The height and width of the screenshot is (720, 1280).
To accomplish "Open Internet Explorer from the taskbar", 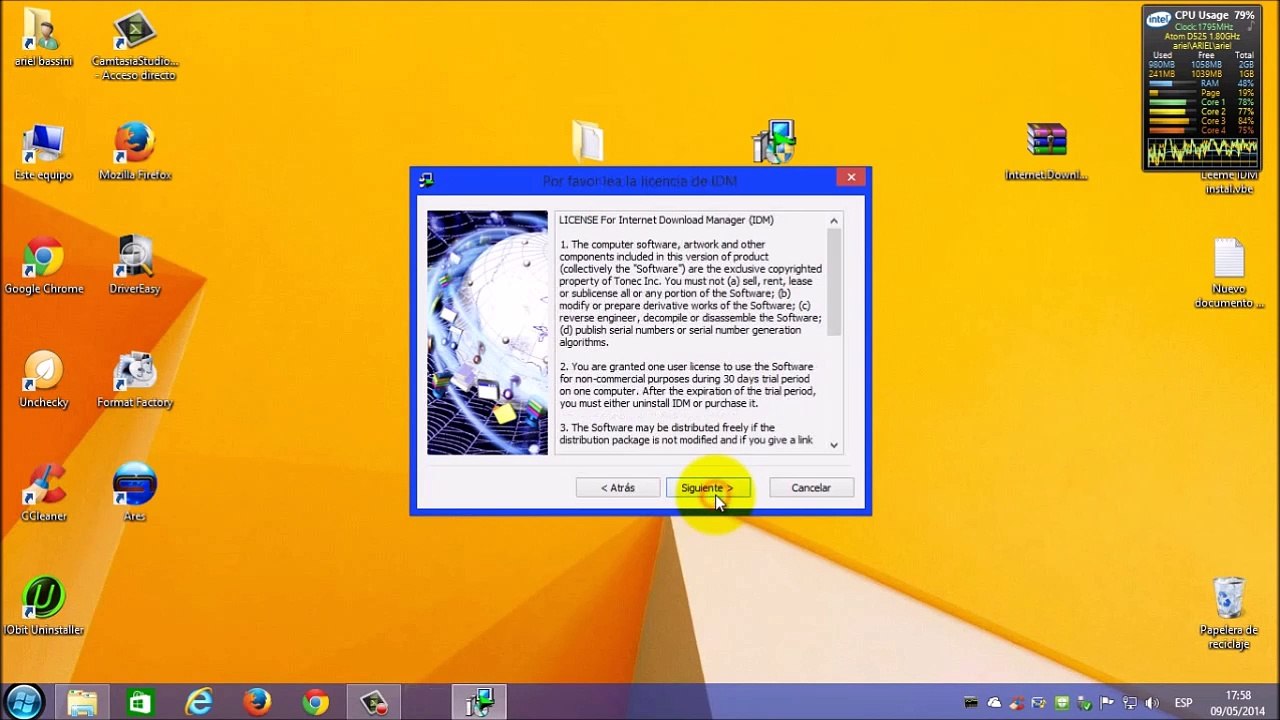I will click(x=199, y=703).
